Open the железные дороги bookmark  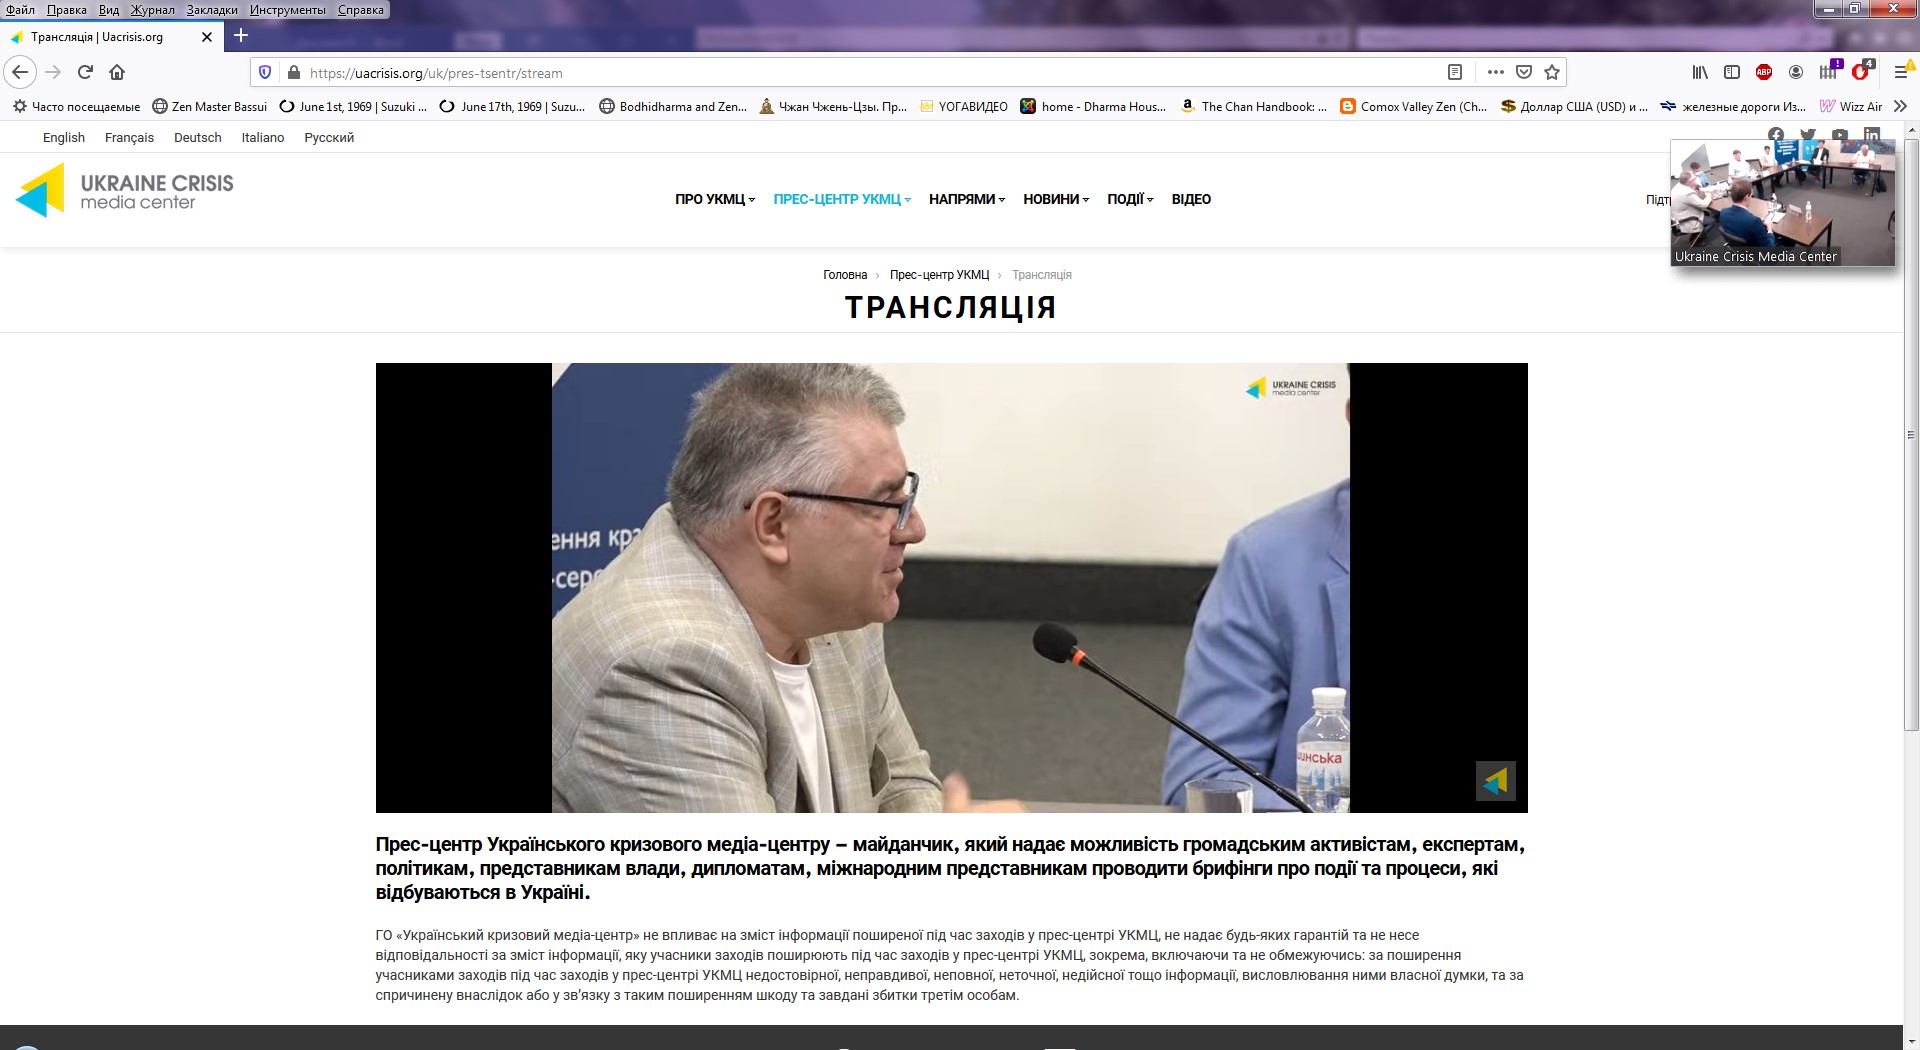1733,106
